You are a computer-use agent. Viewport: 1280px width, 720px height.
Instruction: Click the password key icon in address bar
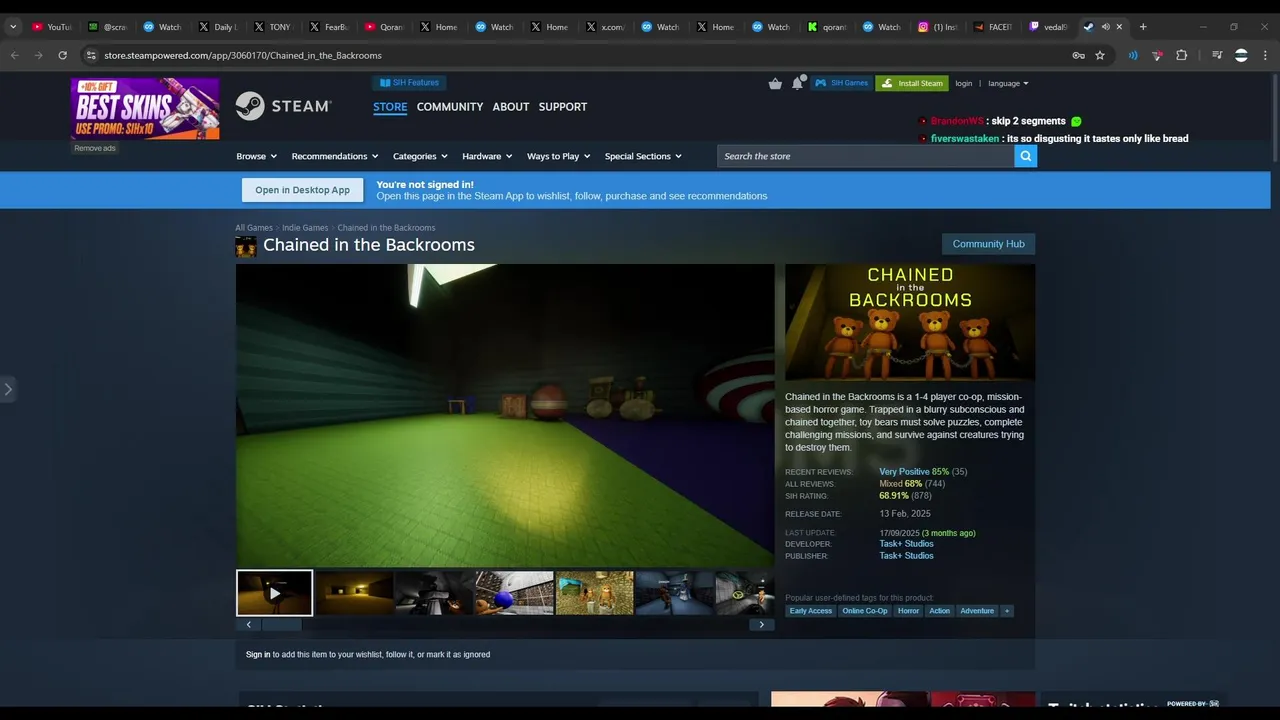pyautogui.click(x=1078, y=55)
